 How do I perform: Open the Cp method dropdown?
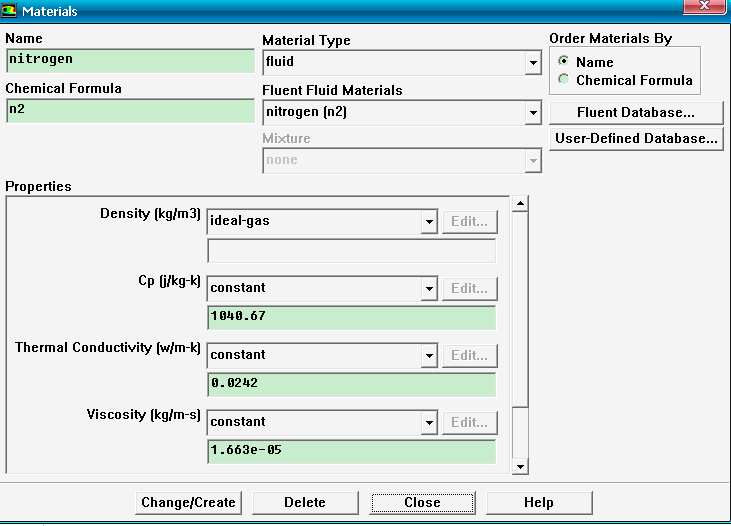[x=429, y=289]
